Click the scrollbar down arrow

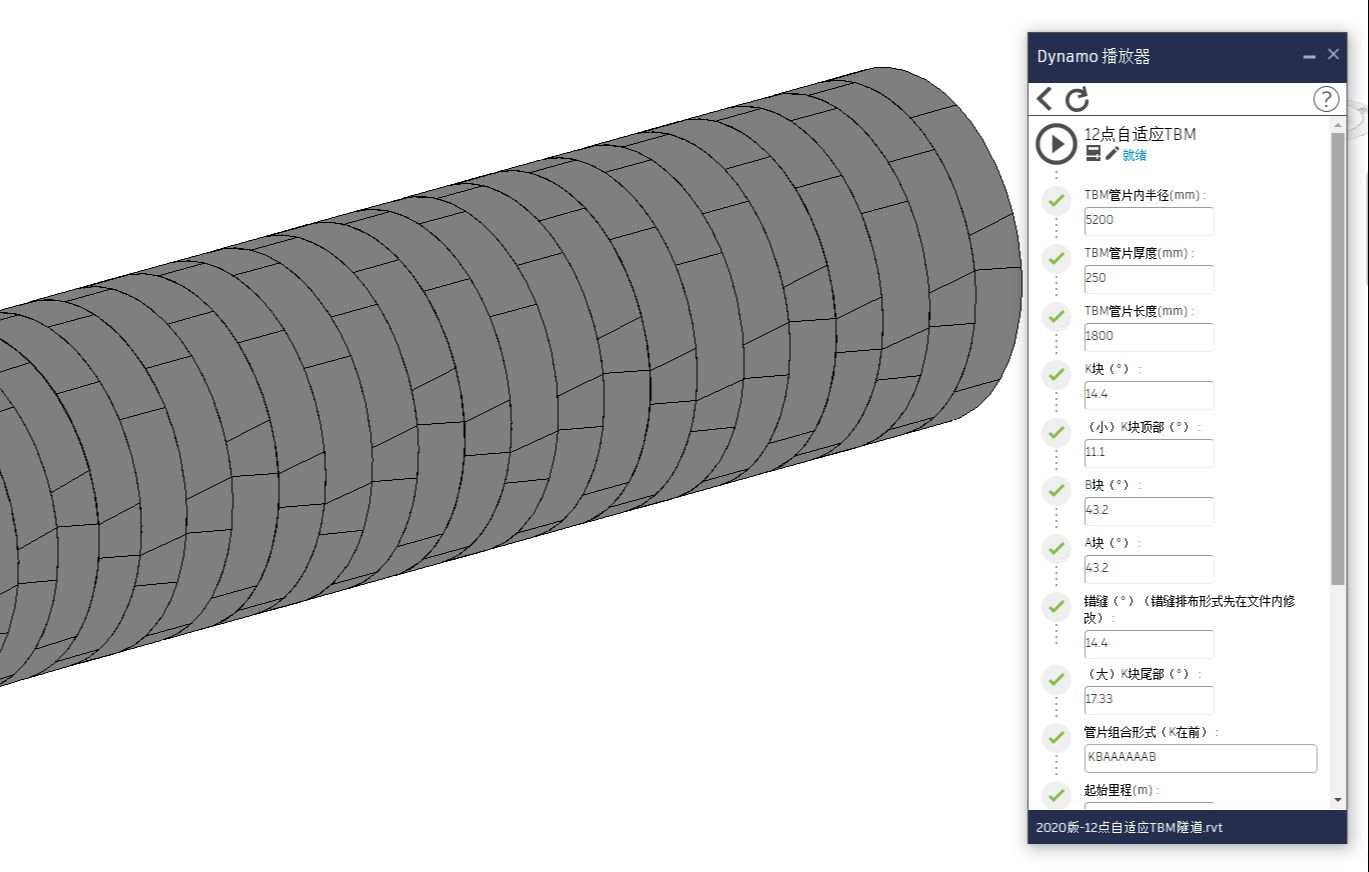tap(1337, 798)
